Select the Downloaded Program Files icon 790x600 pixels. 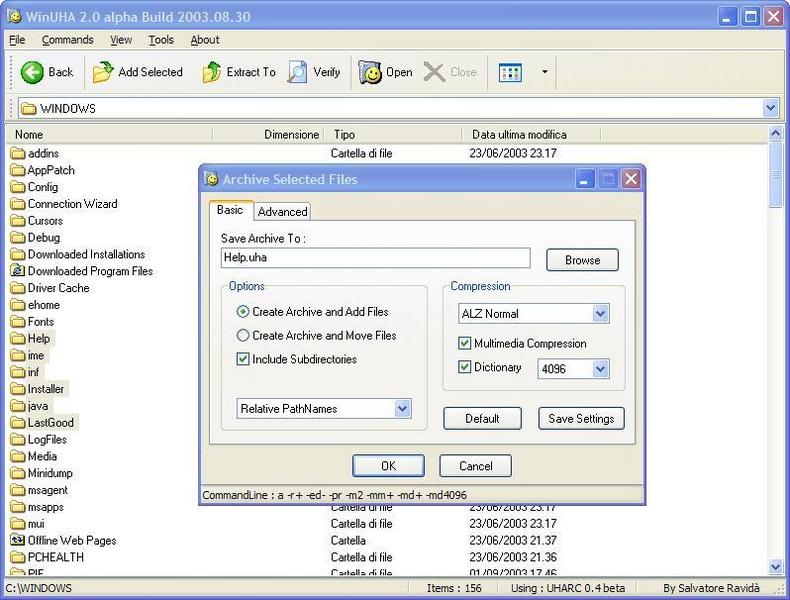tap(18, 271)
